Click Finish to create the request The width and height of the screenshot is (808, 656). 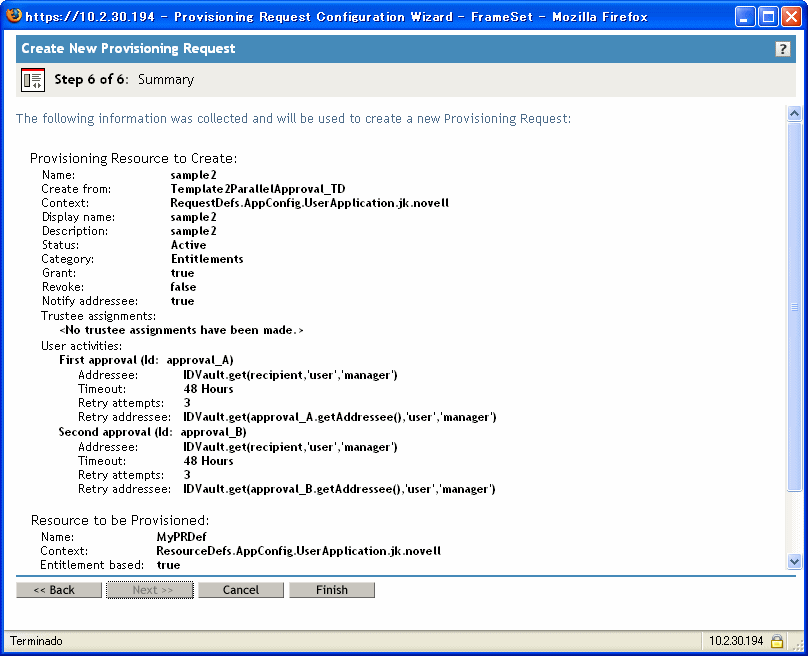(x=332, y=590)
